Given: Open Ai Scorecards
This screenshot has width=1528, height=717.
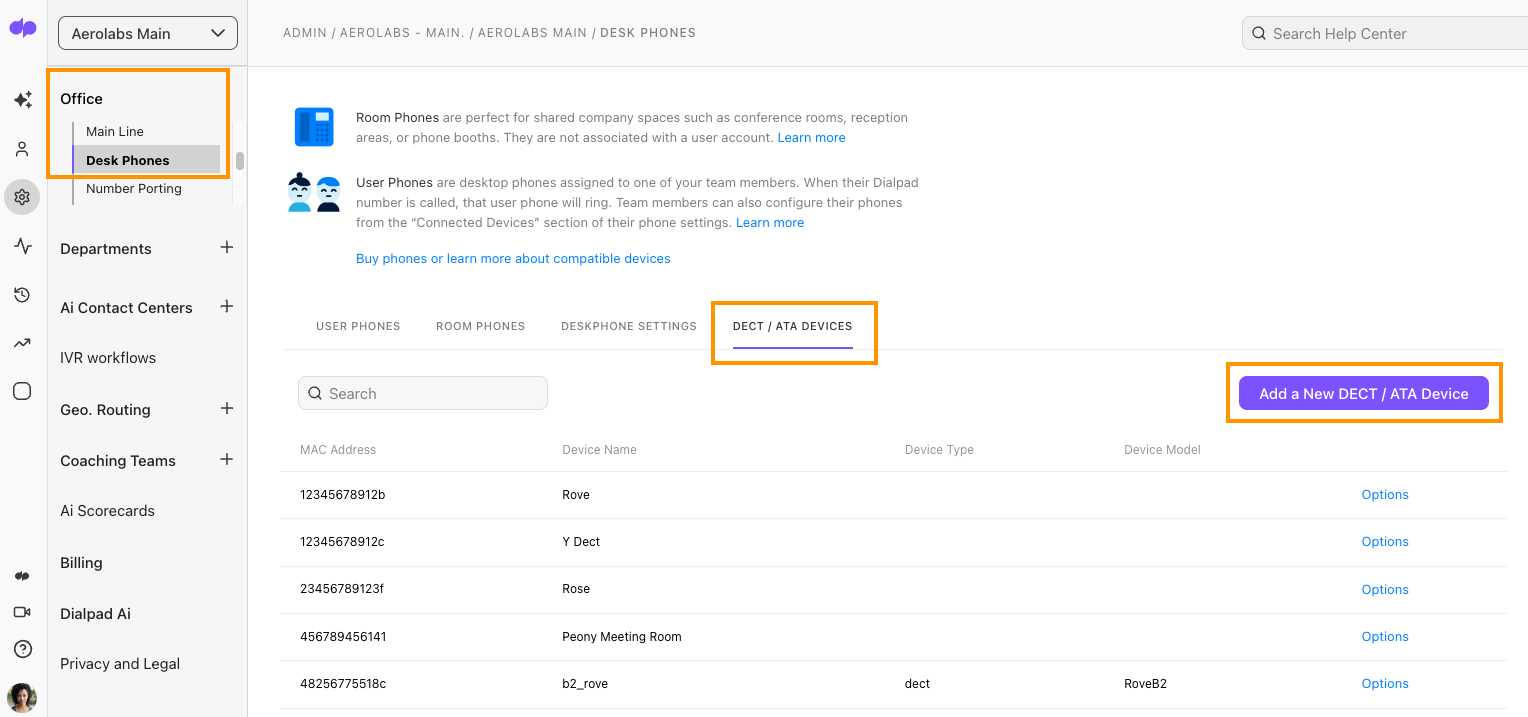Looking at the screenshot, I should (107, 510).
